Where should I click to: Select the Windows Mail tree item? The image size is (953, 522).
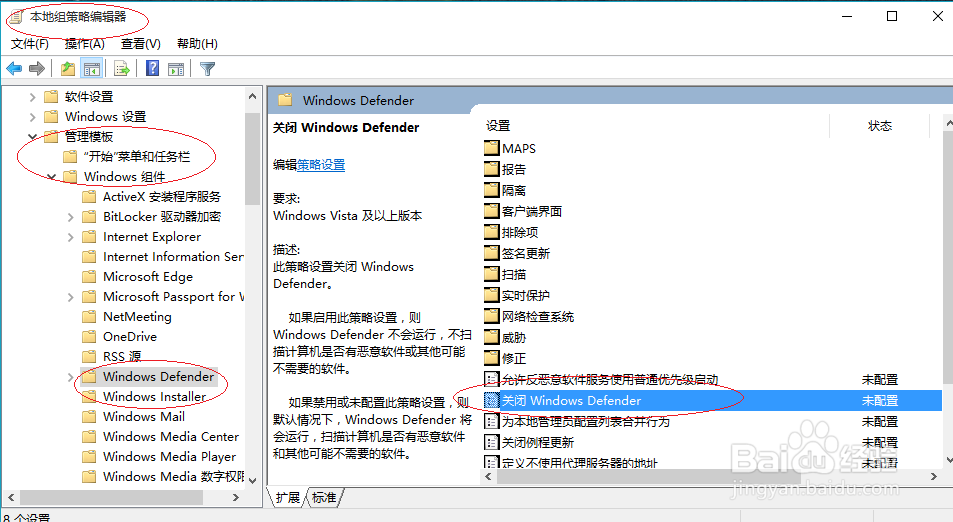tap(144, 417)
